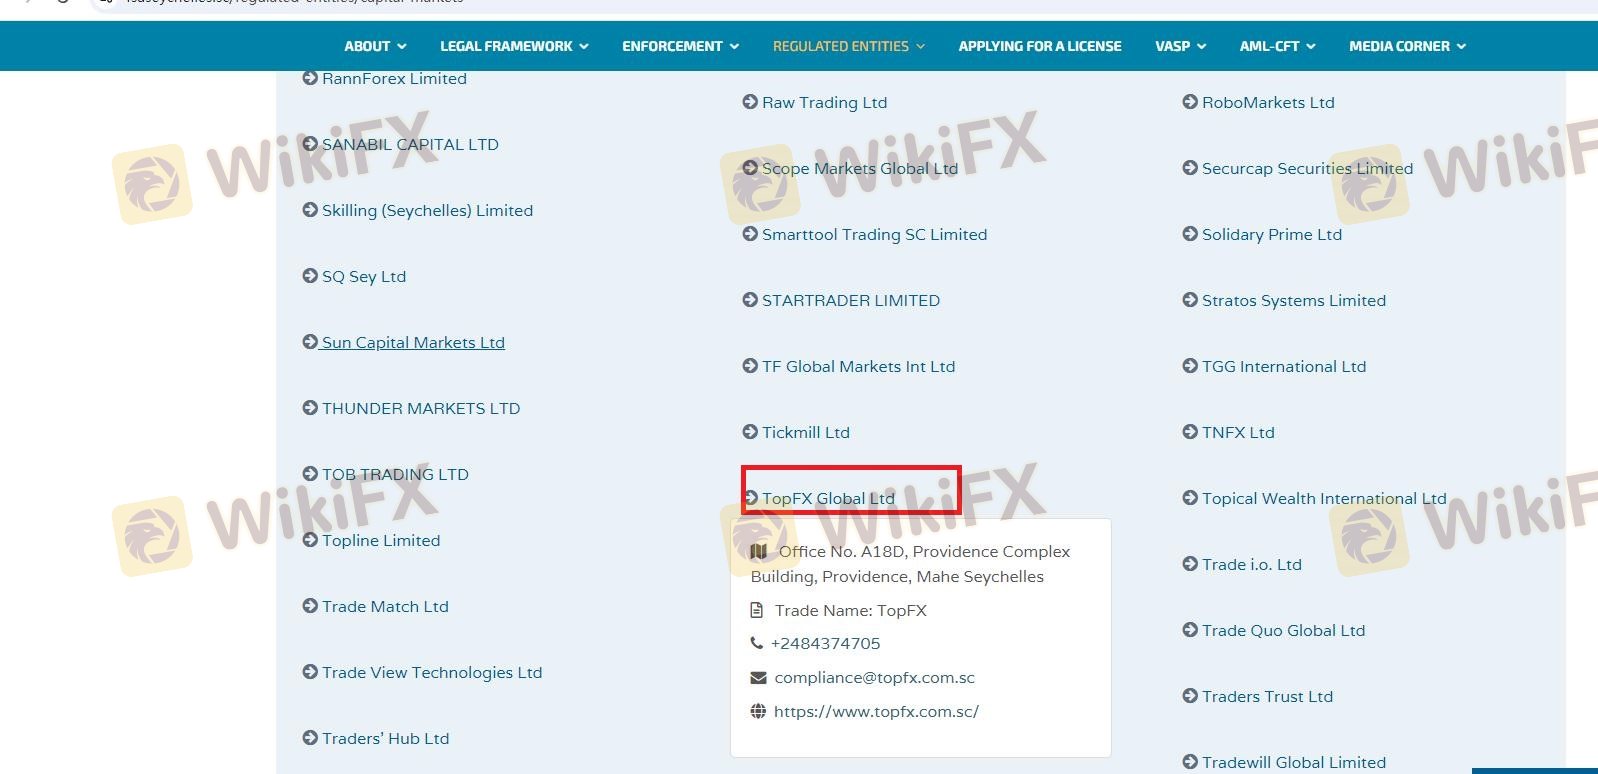Click the globe icon in TopFX details
This screenshot has height=774, width=1598.
[758, 712]
